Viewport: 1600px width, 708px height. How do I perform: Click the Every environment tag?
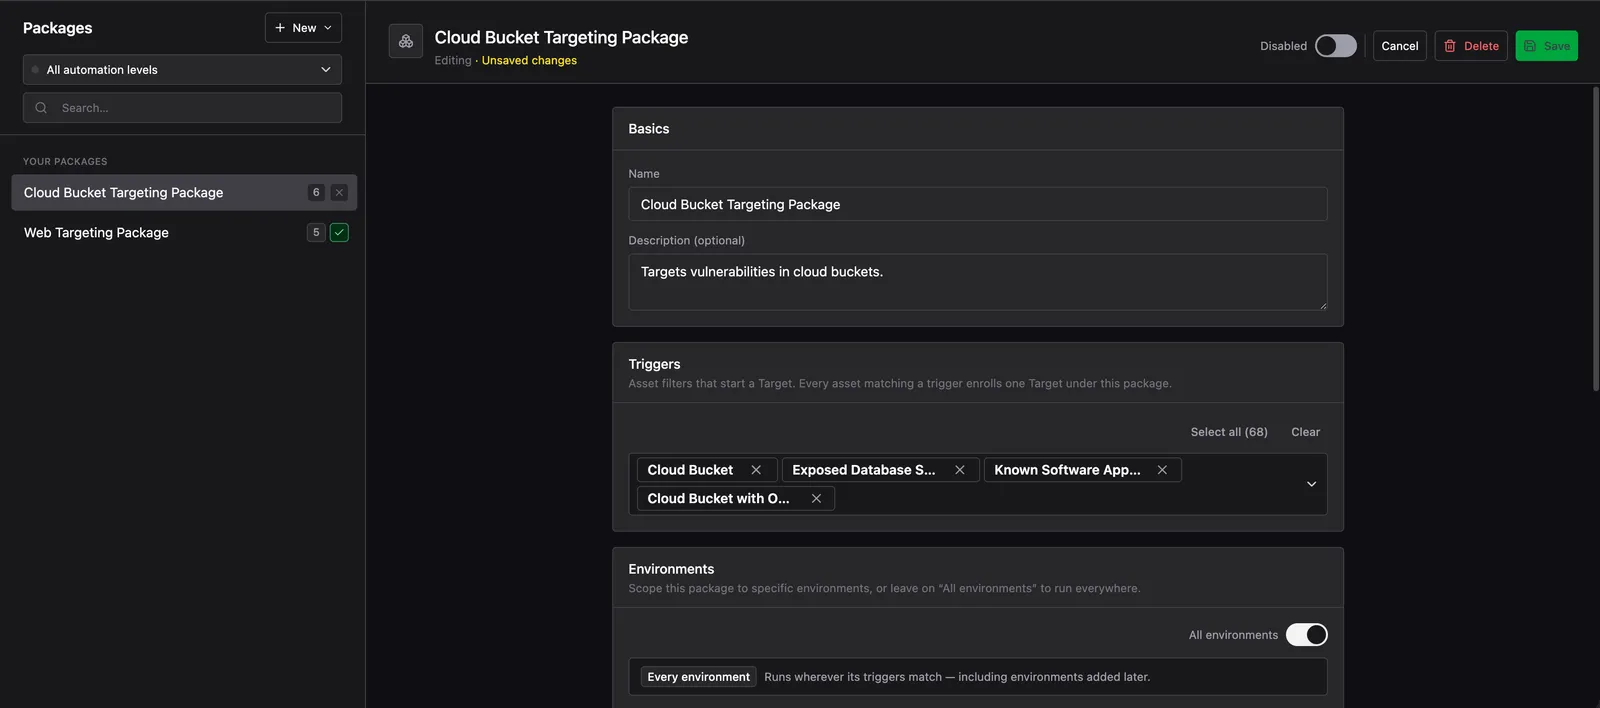click(x=698, y=677)
